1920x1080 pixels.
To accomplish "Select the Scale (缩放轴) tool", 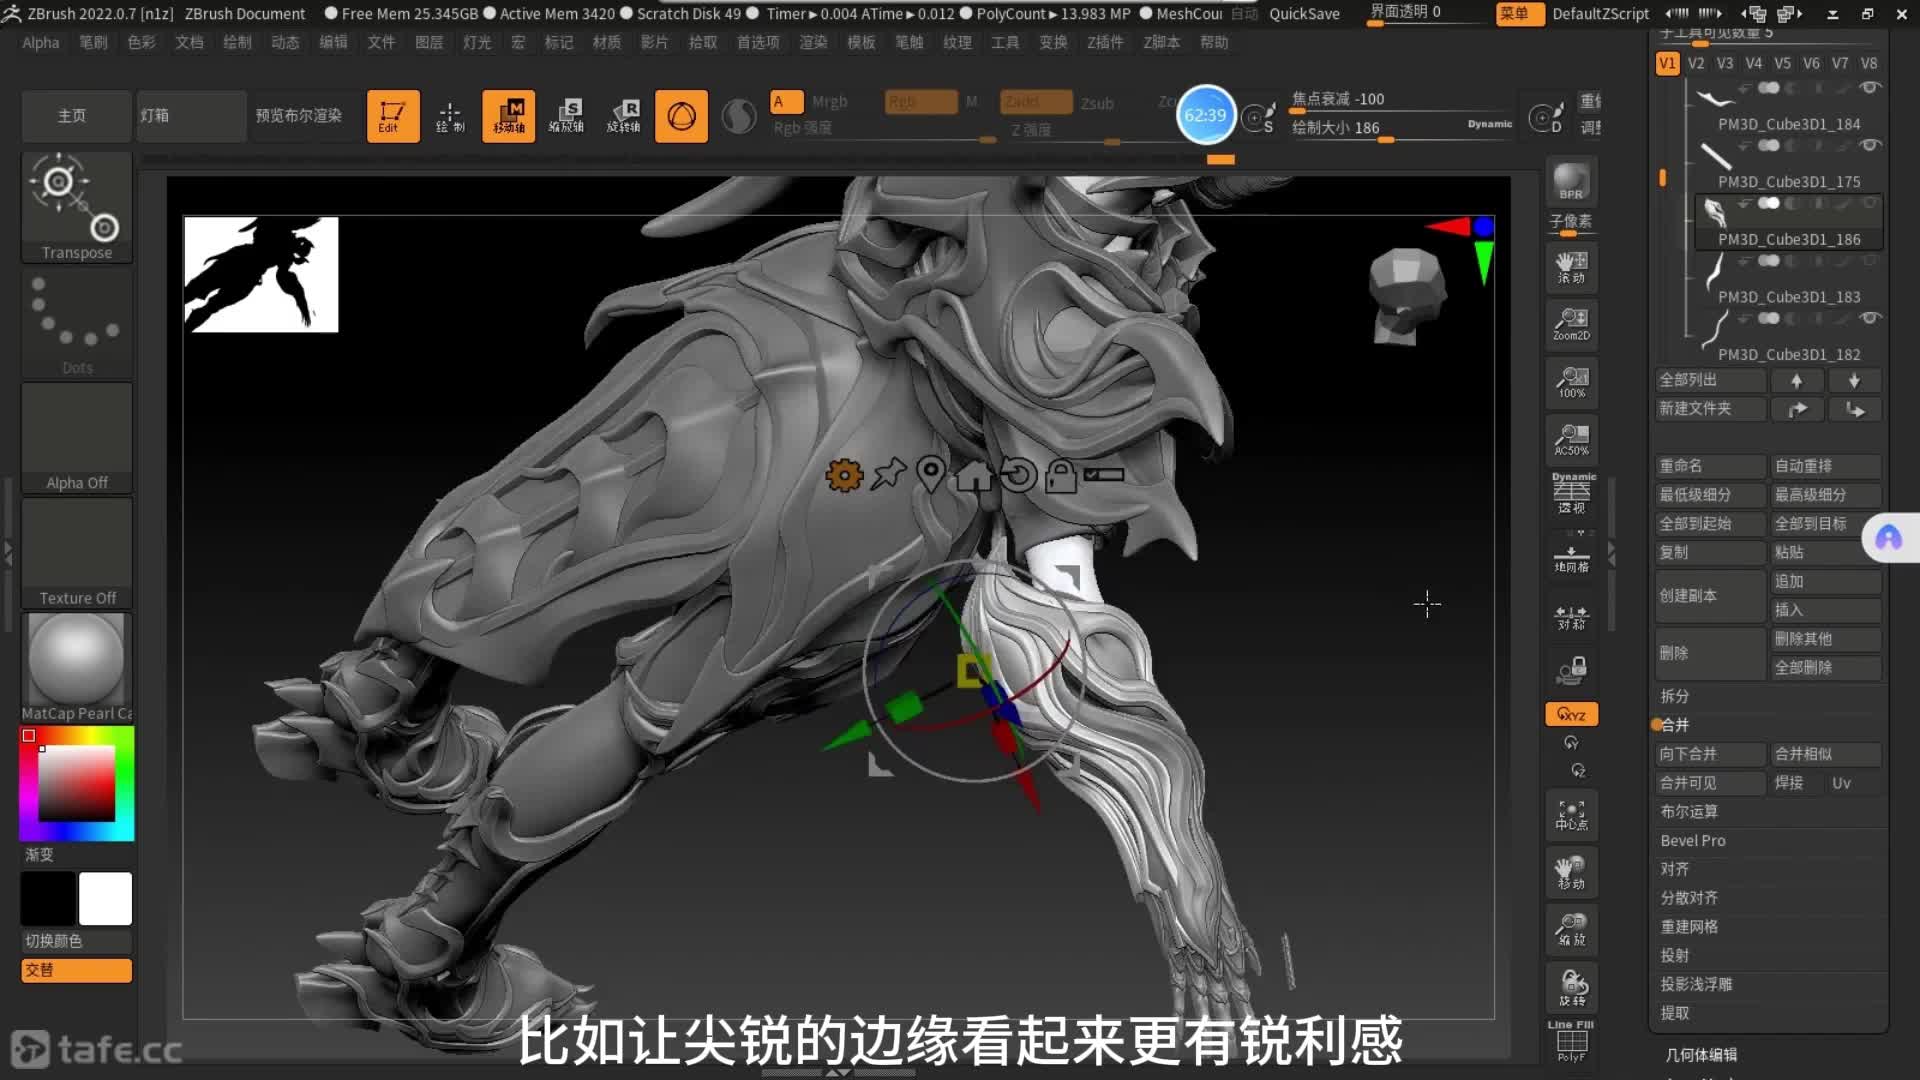I will pyautogui.click(x=566, y=116).
